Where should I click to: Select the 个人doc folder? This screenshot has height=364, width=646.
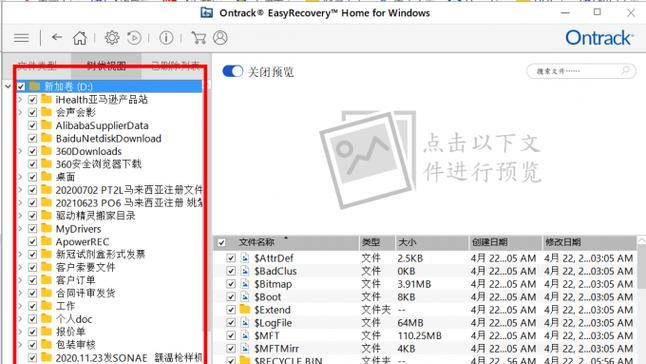[x=74, y=319]
